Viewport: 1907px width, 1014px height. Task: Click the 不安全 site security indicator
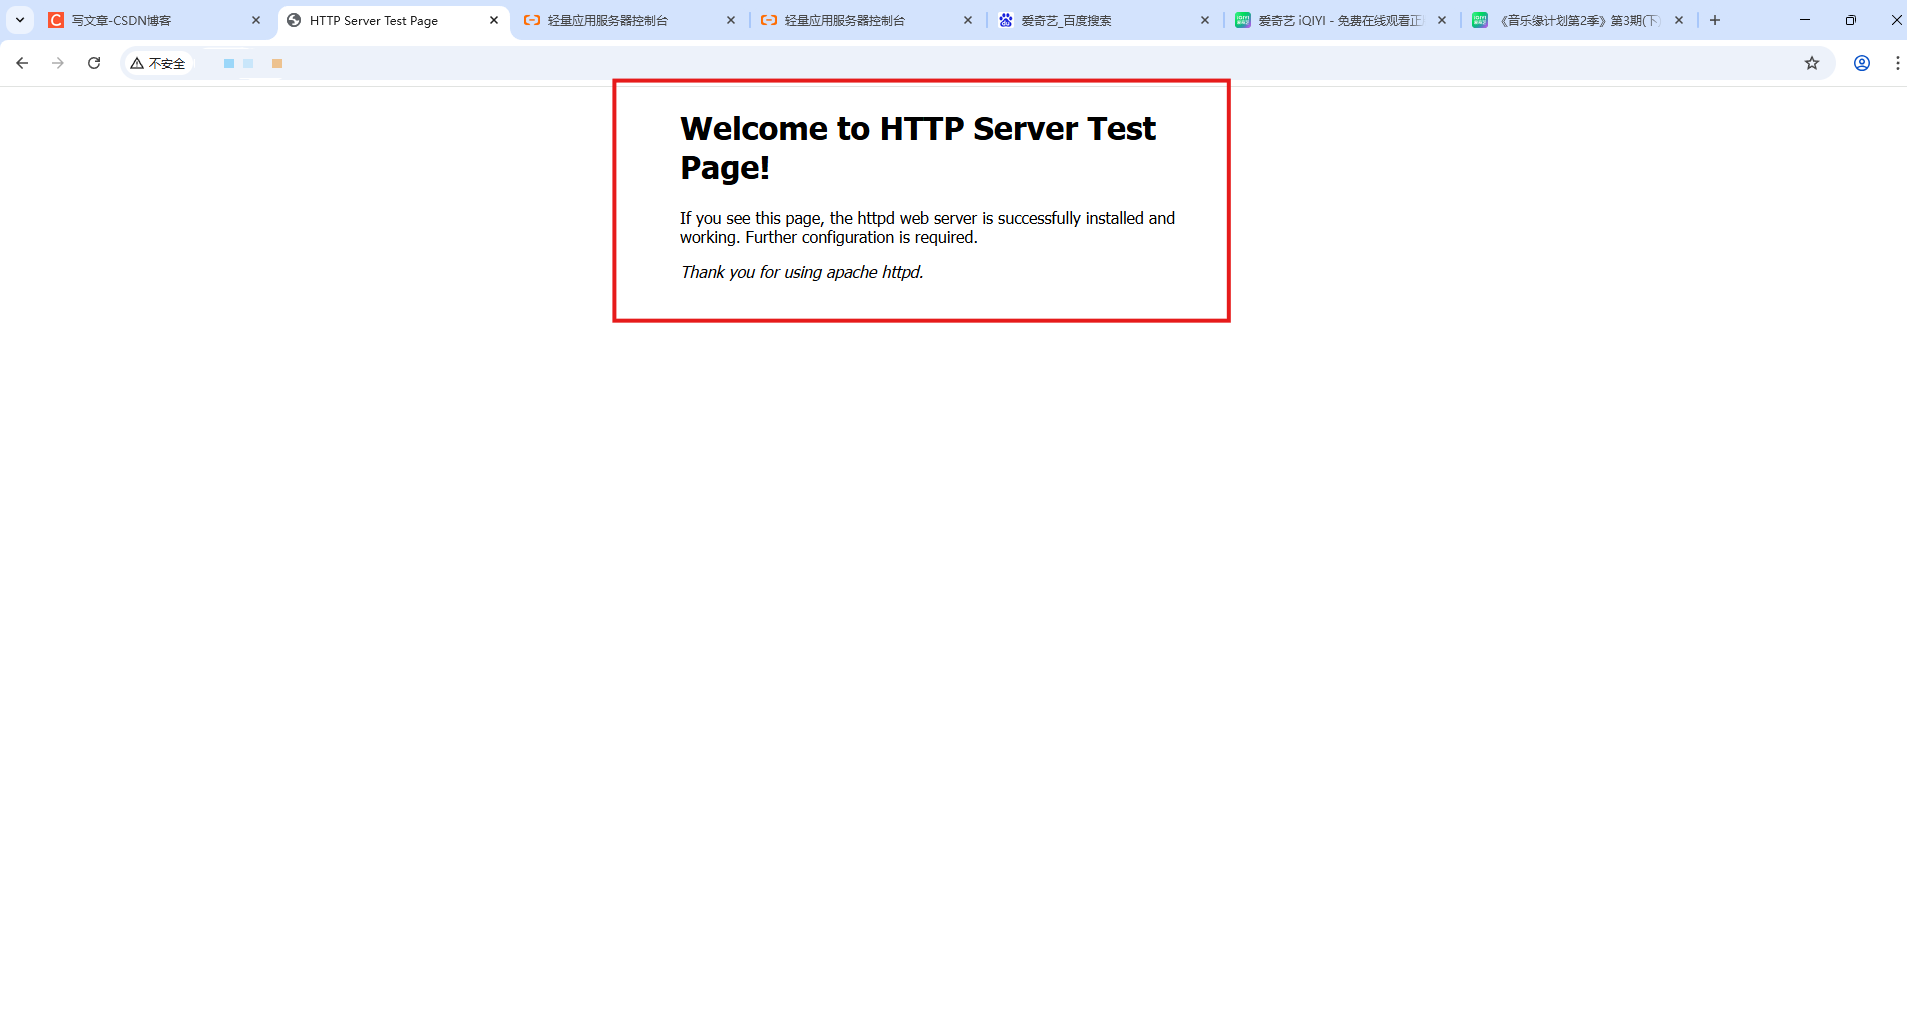pos(158,63)
